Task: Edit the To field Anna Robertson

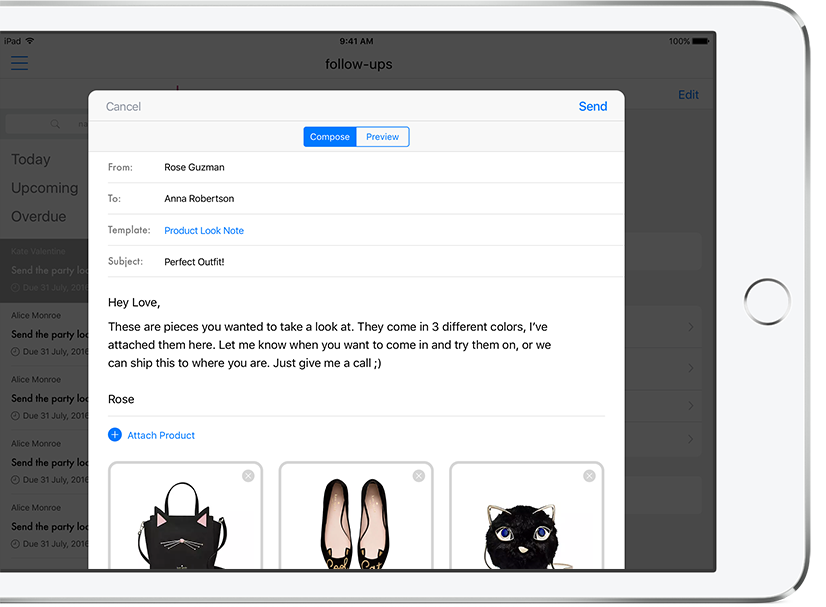Action: point(366,199)
